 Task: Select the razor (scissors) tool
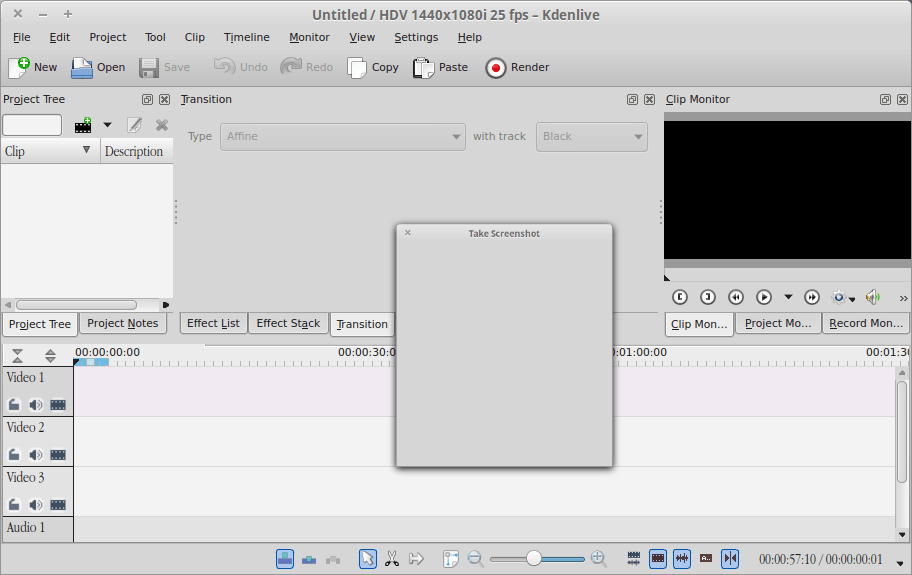[x=392, y=558]
